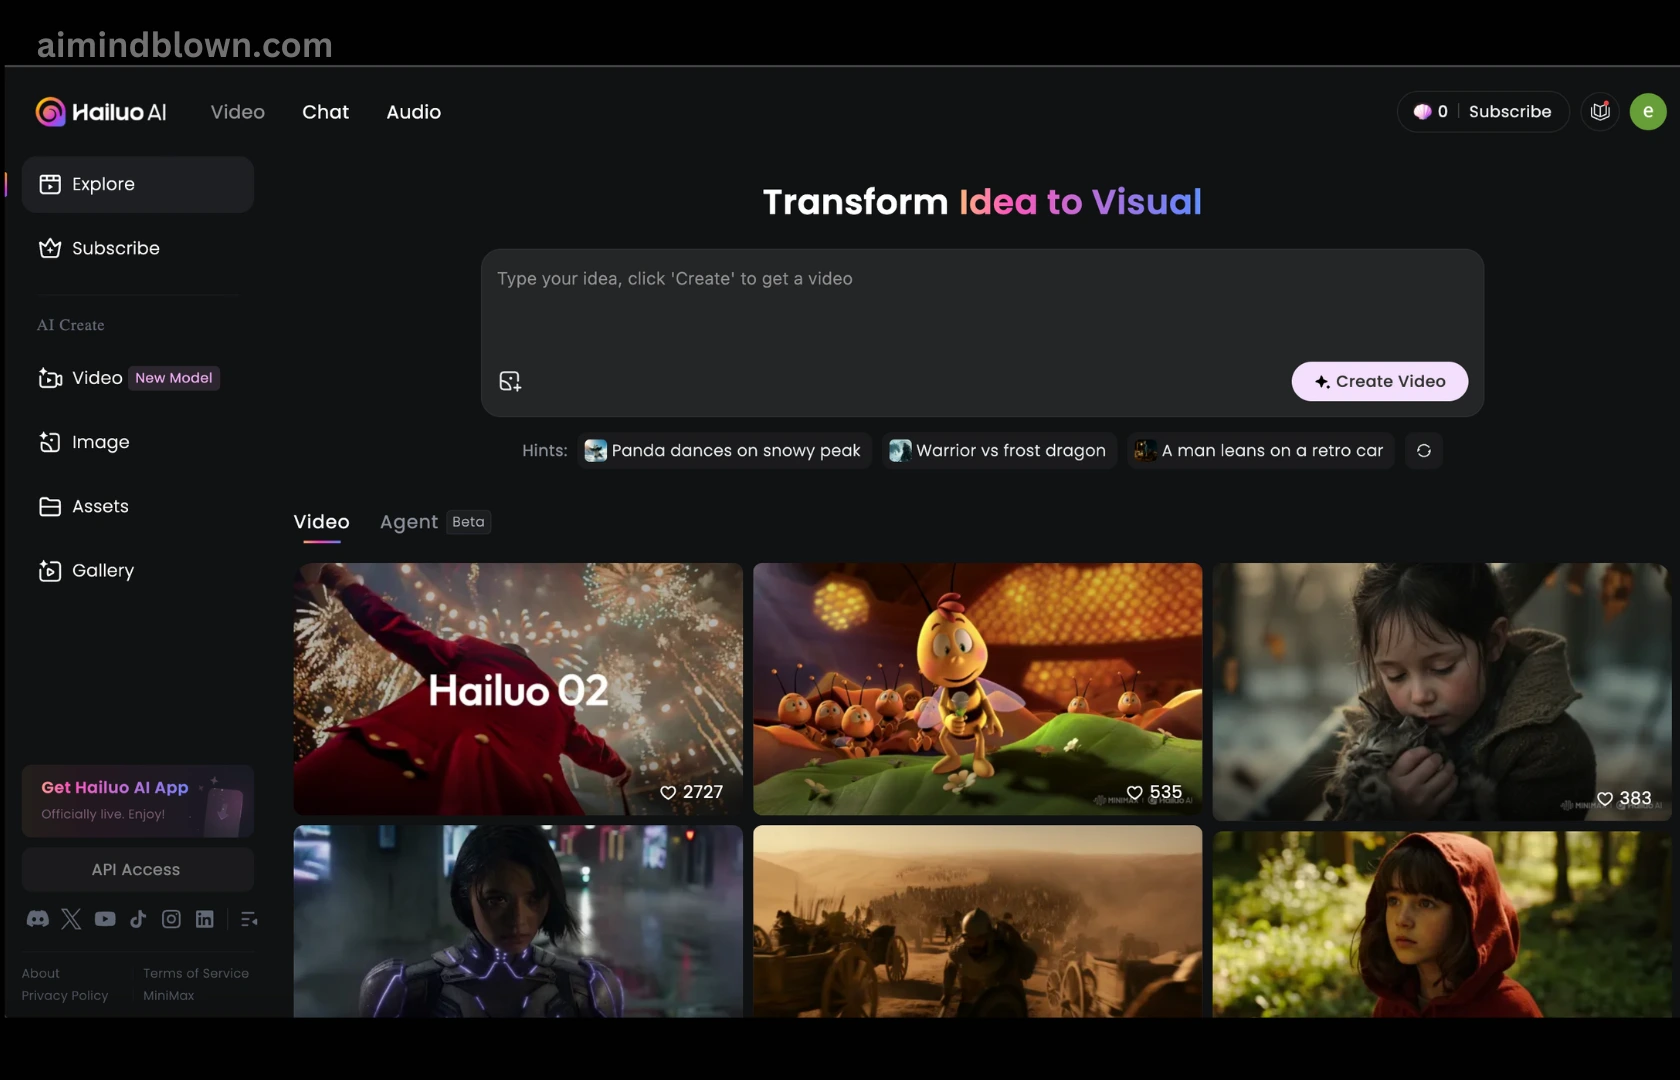Click the idea prompt text field

pos(980,300)
